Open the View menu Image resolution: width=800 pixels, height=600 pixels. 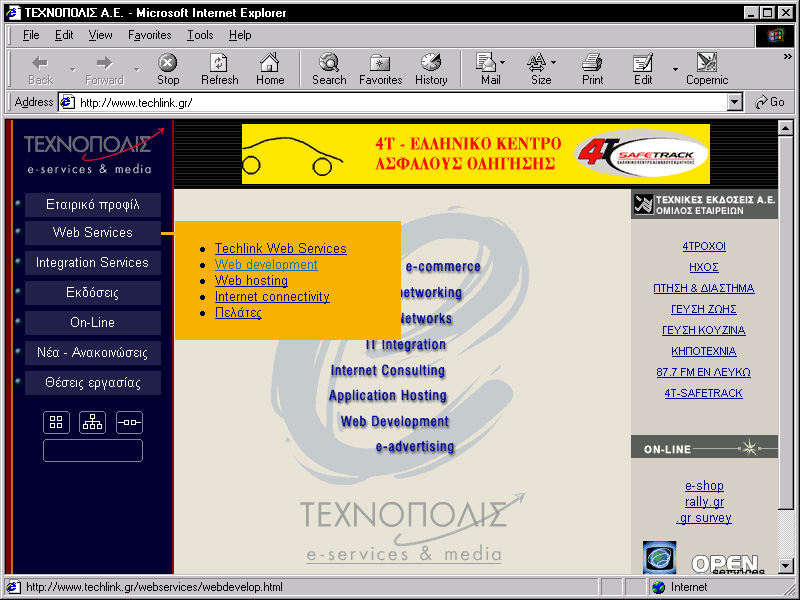click(100, 35)
